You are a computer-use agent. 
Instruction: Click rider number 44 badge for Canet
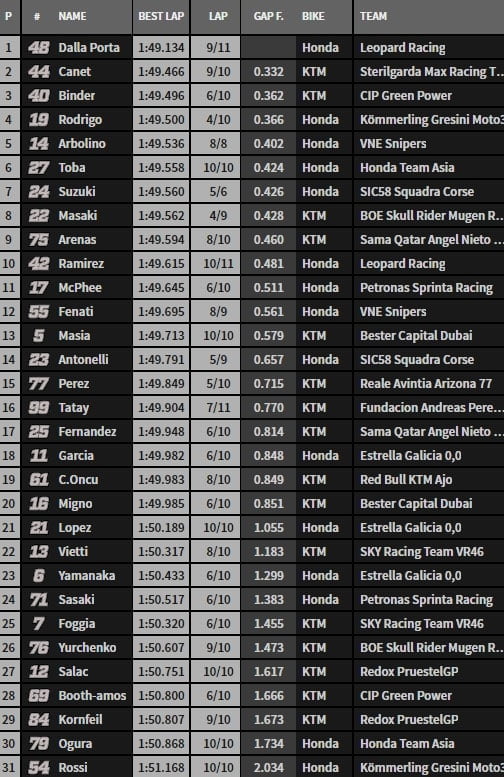coord(39,72)
